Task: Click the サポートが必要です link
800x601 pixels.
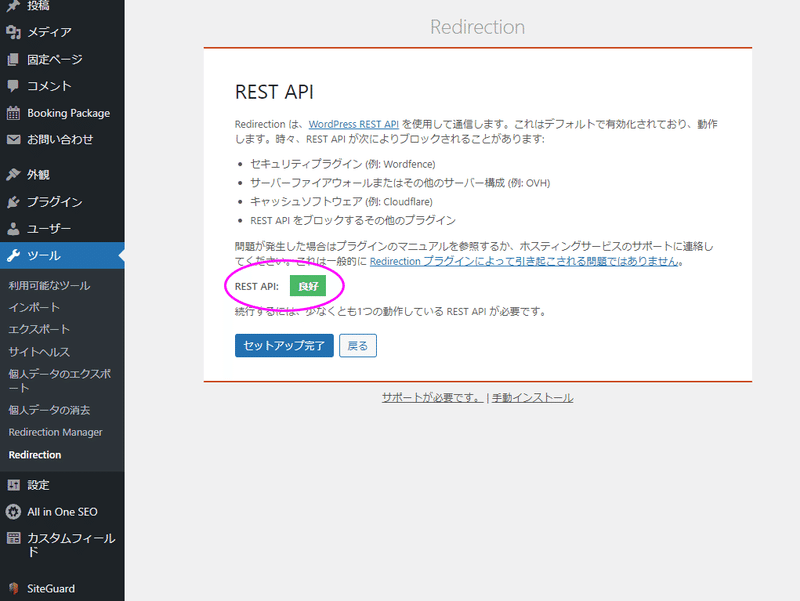Action: (432, 397)
